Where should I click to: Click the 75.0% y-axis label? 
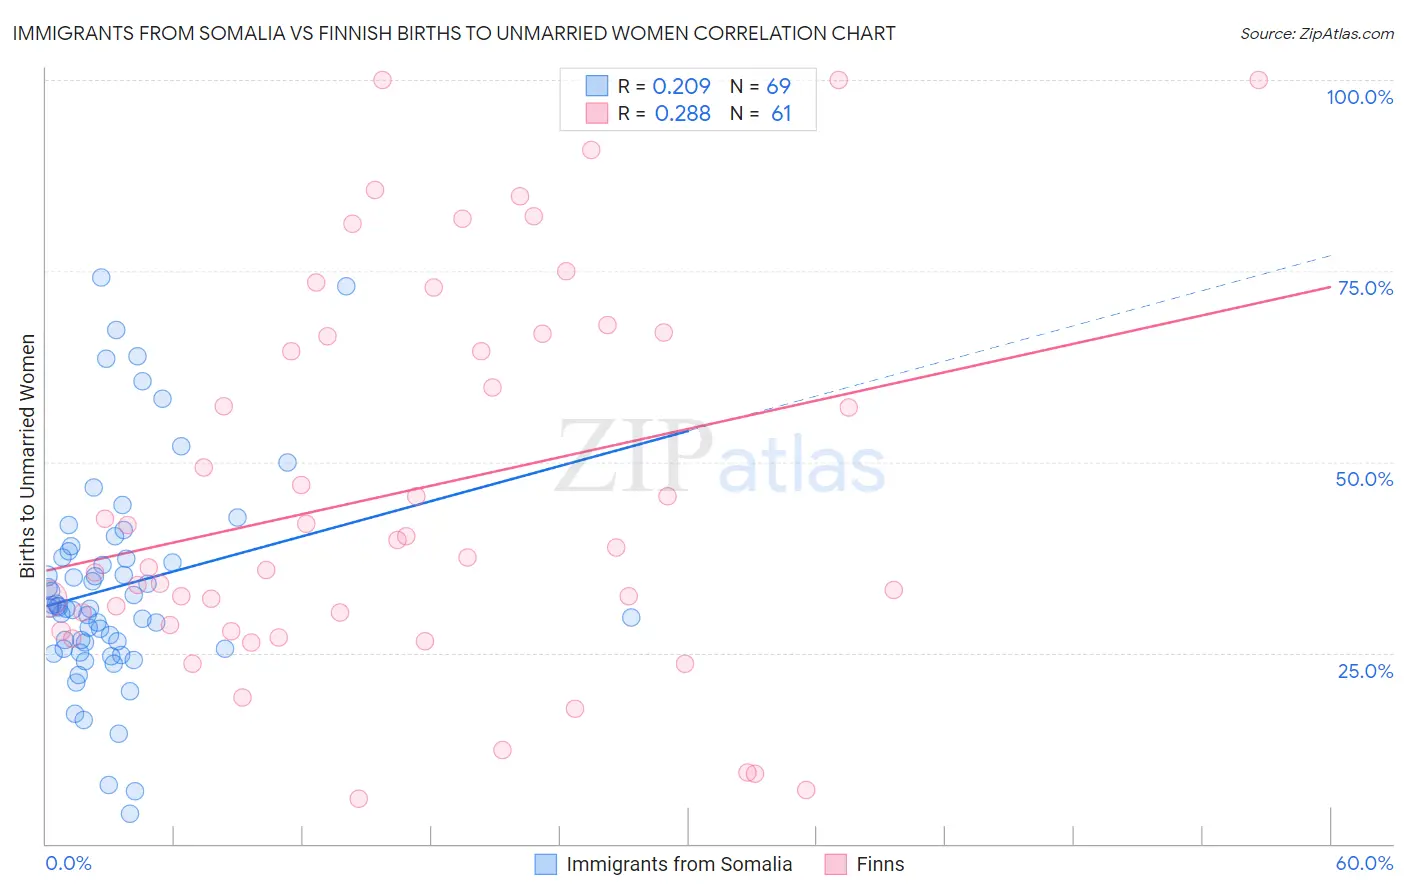pyautogui.click(x=1365, y=288)
